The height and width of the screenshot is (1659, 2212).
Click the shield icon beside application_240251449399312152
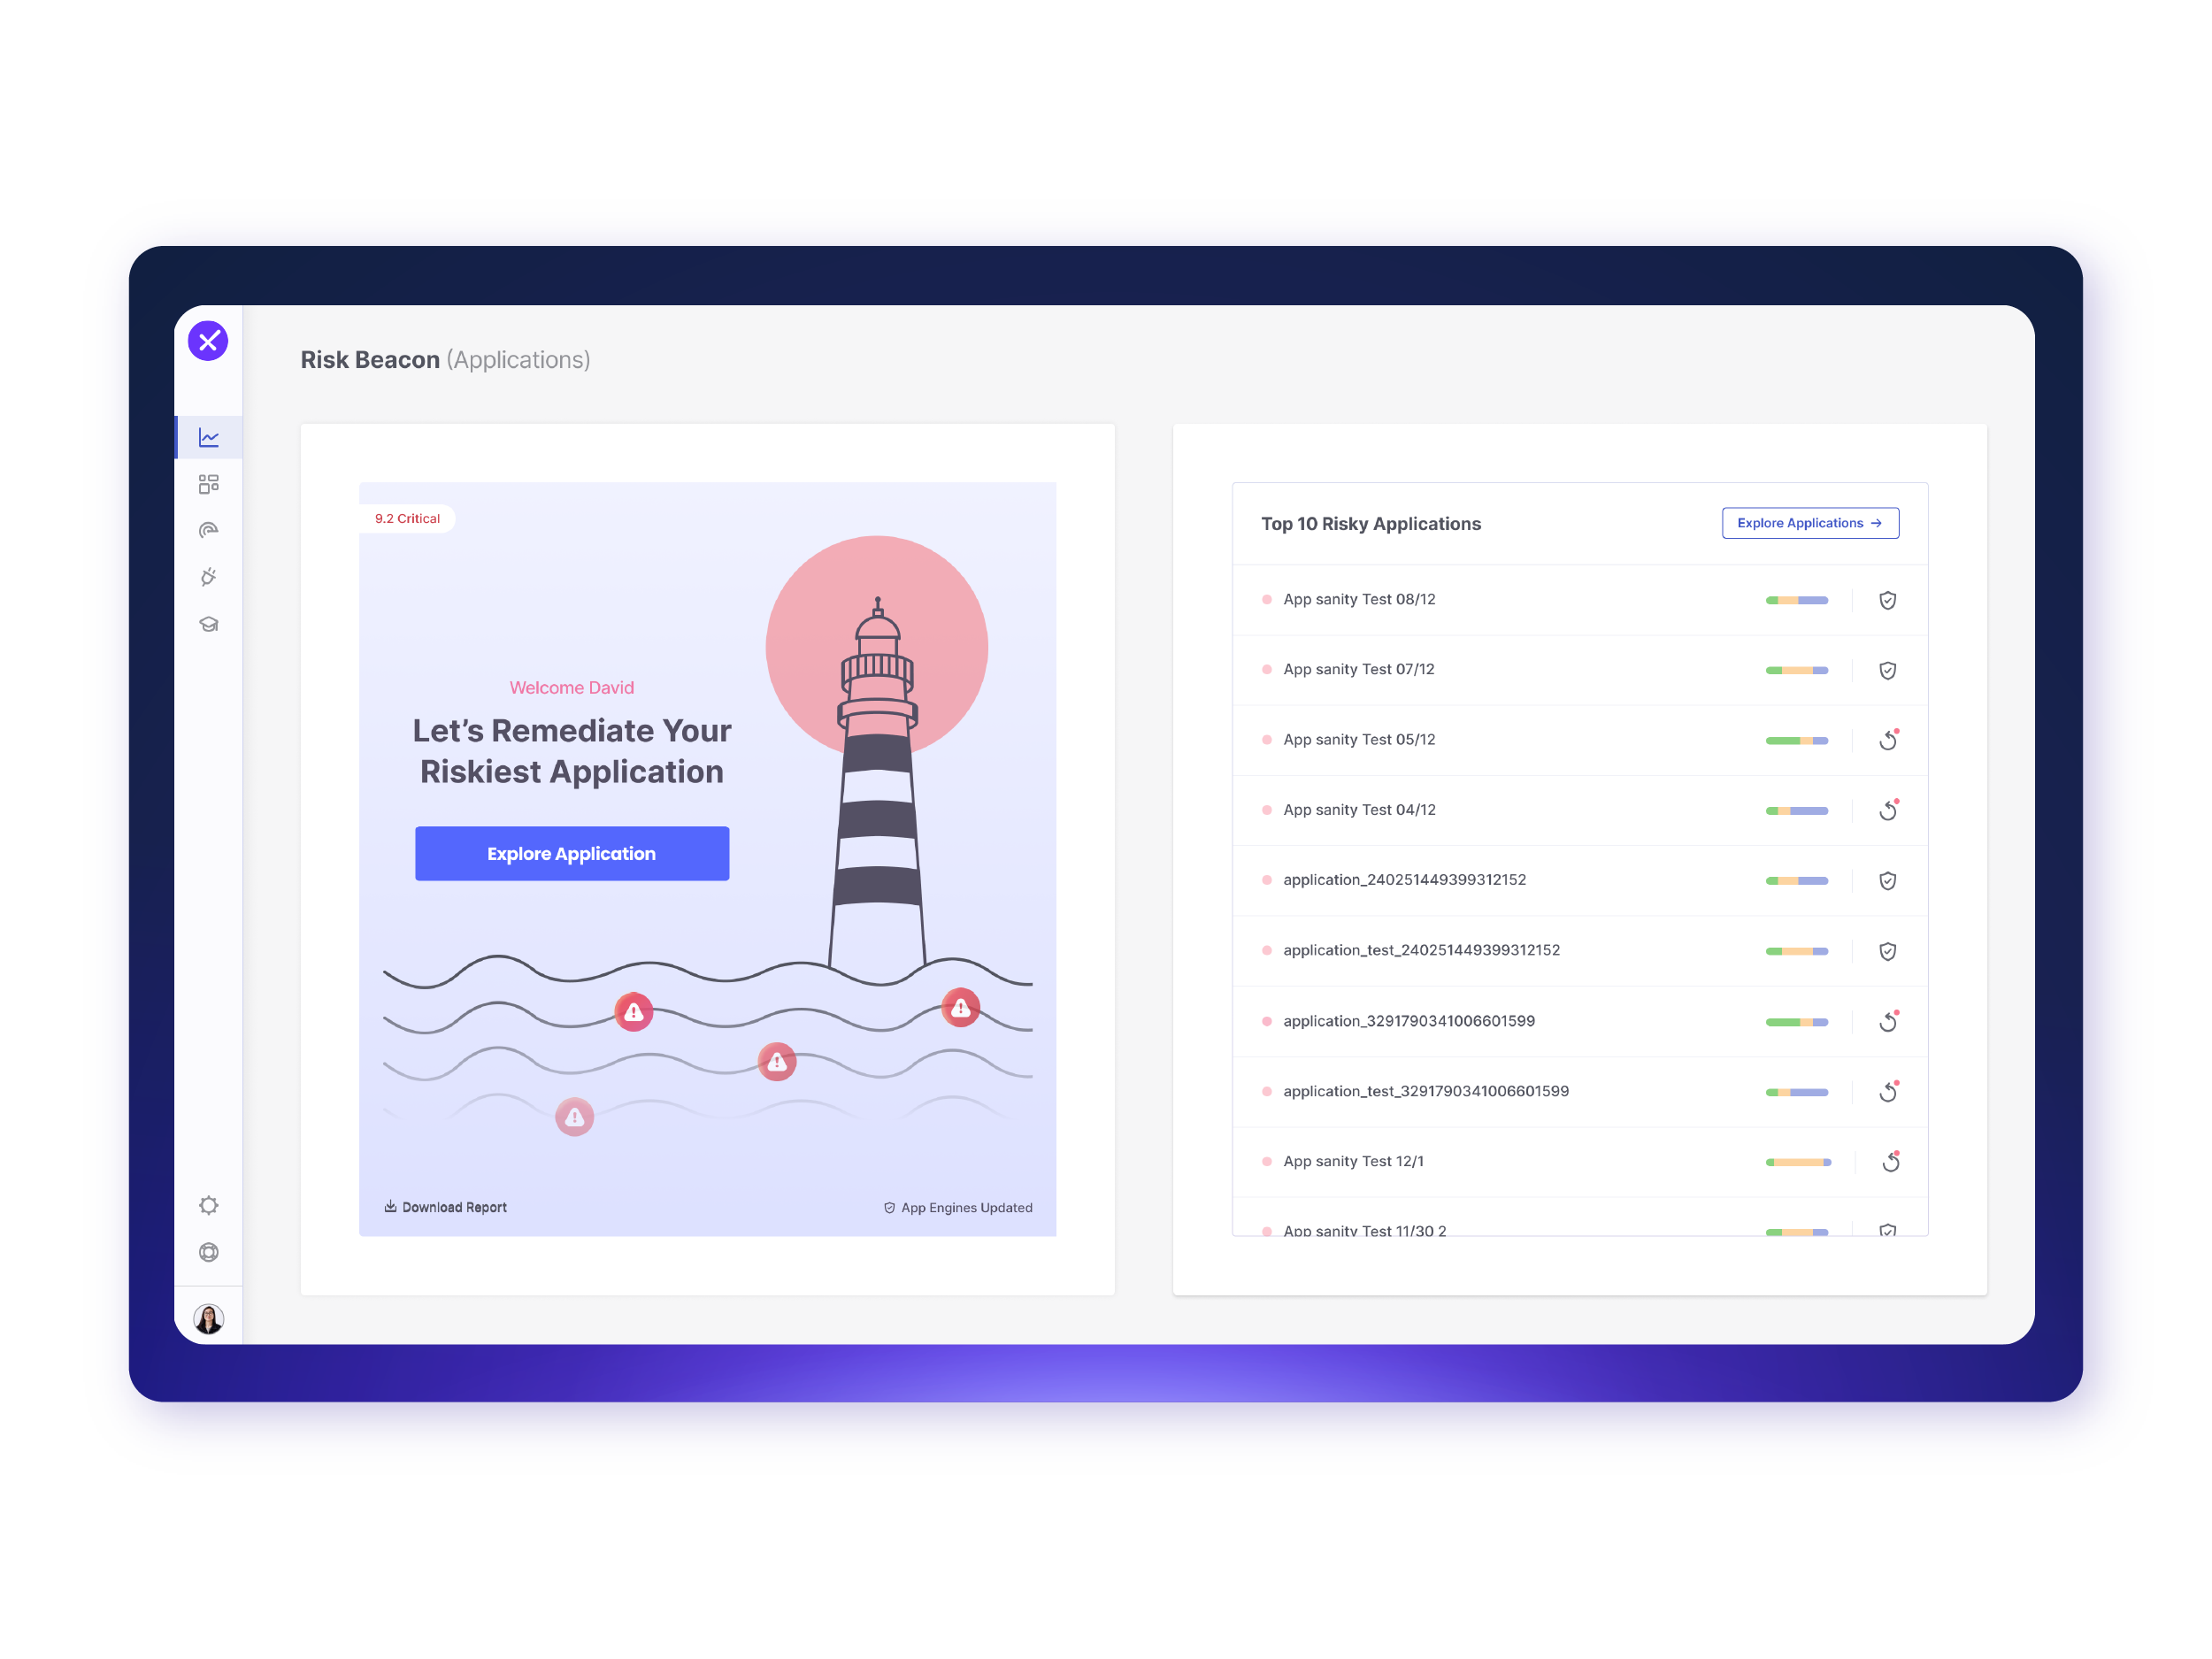tap(1888, 881)
